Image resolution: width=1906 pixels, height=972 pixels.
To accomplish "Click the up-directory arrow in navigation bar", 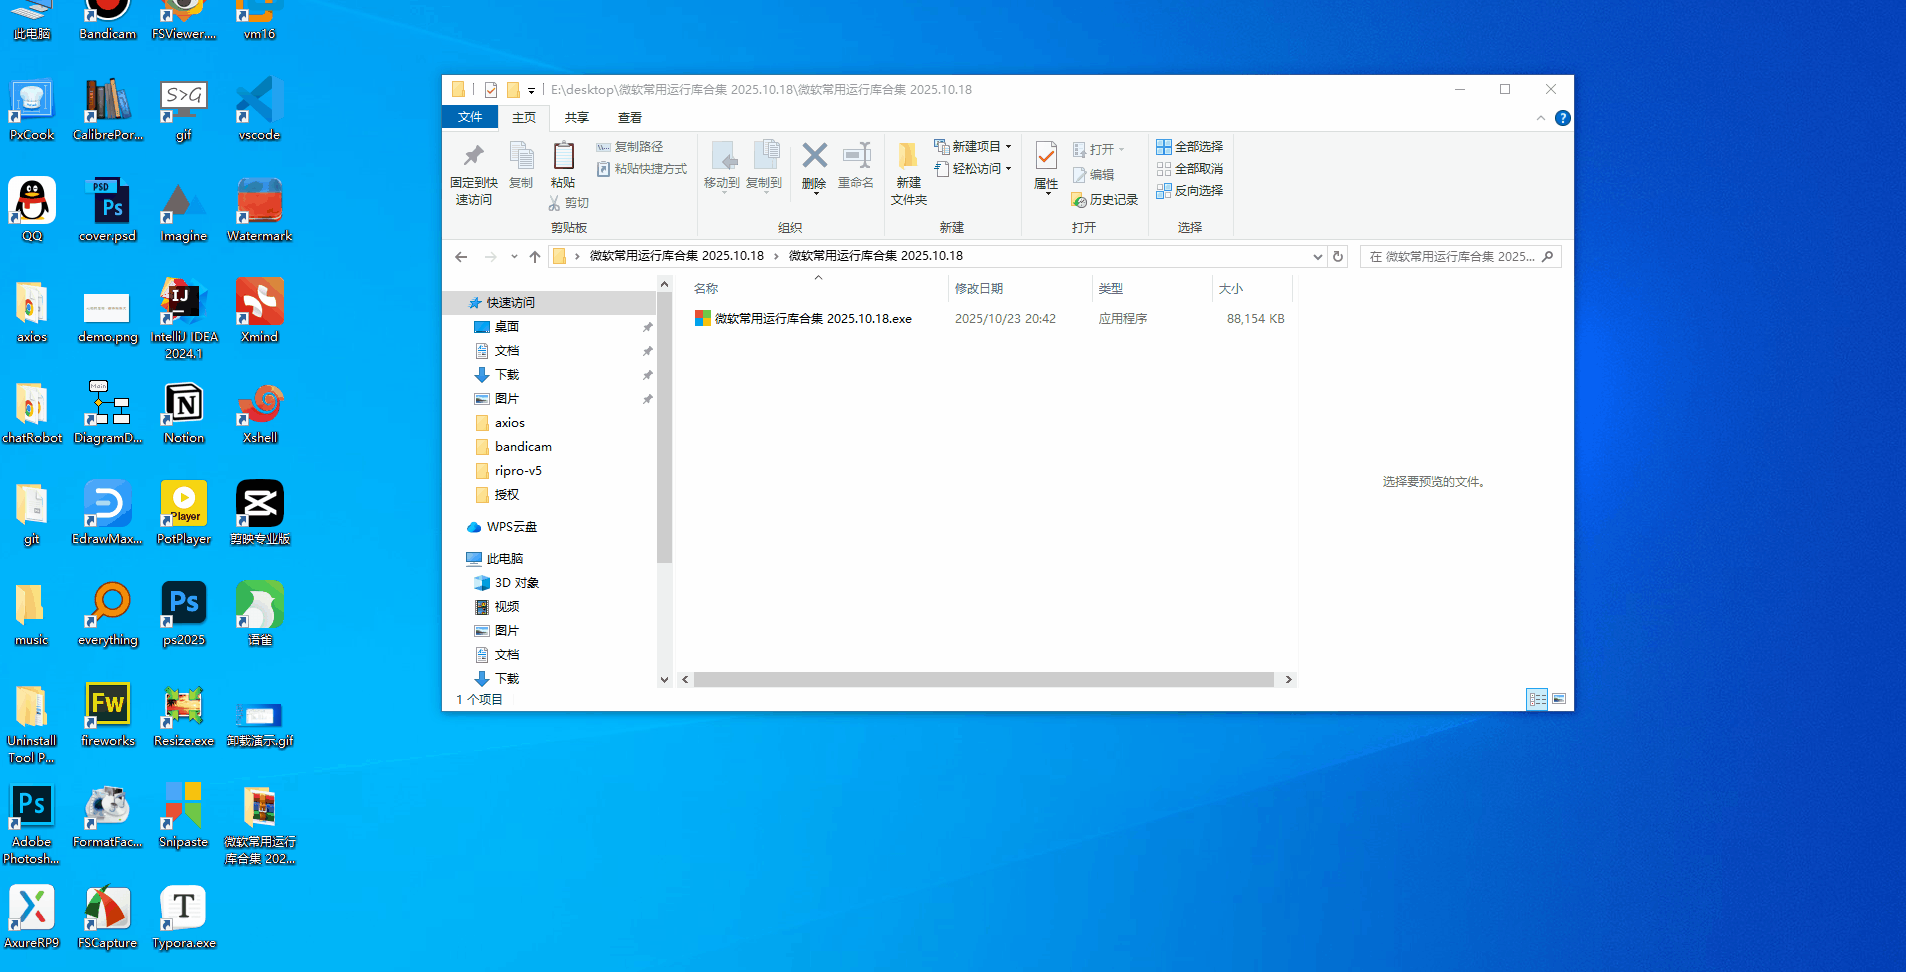I will (x=535, y=257).
